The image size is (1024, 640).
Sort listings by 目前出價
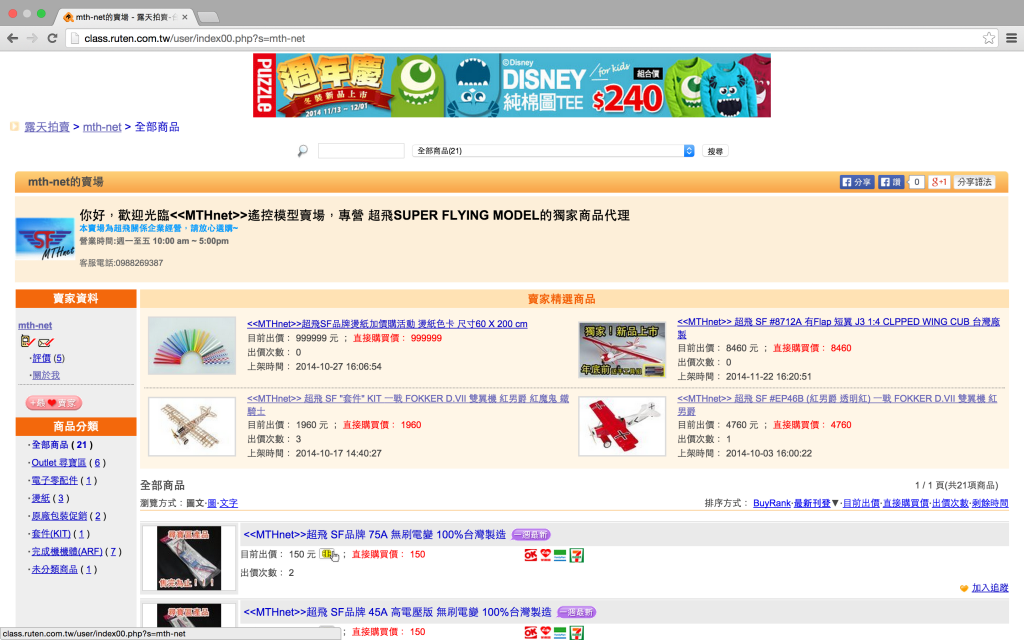coord(861,504)
